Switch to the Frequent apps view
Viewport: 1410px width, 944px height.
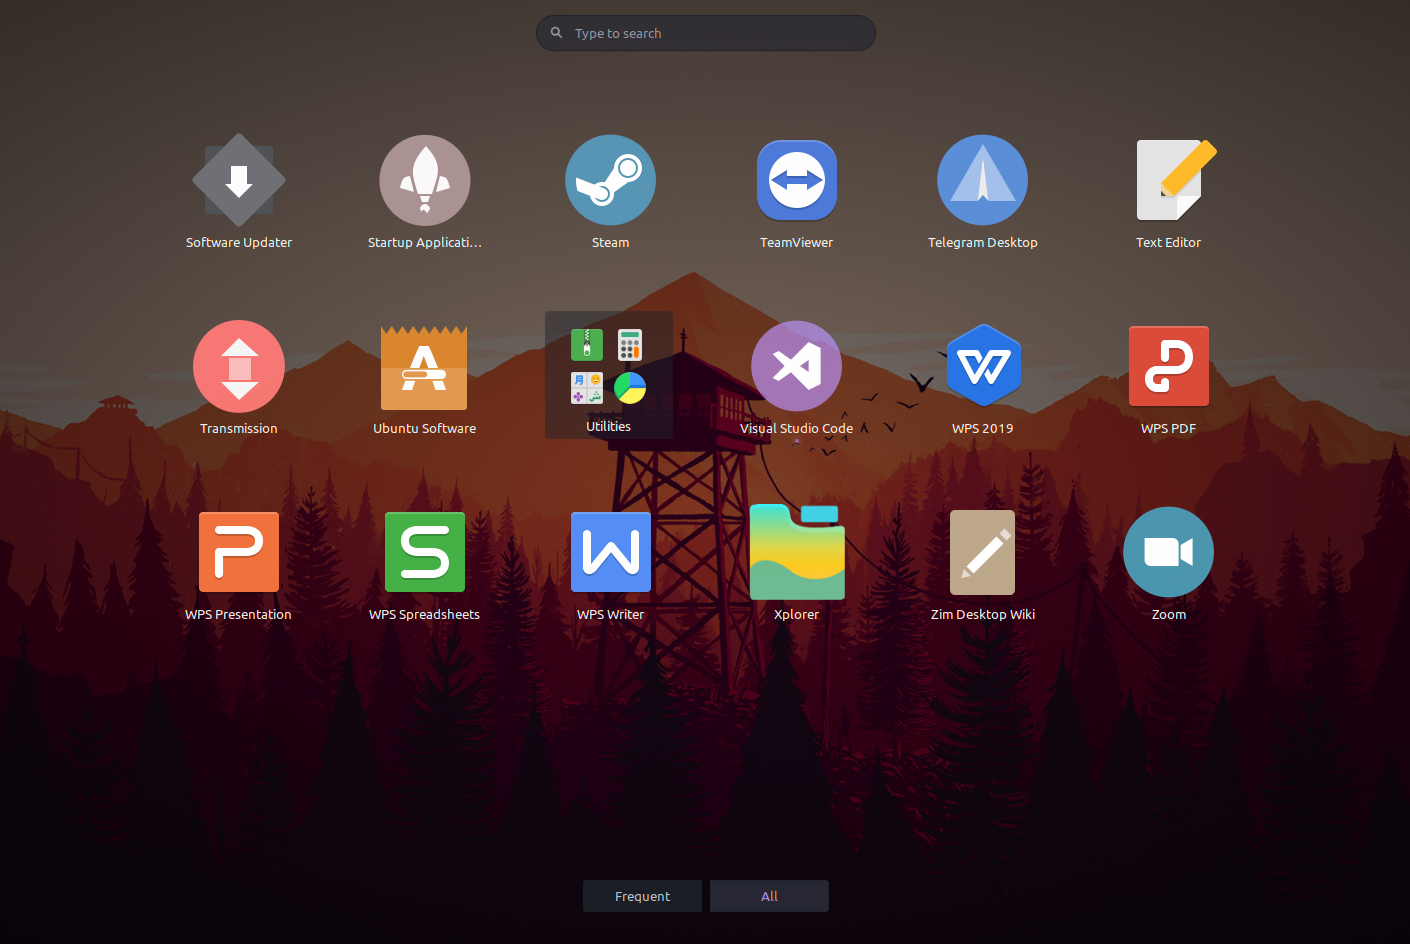[643, 896]
